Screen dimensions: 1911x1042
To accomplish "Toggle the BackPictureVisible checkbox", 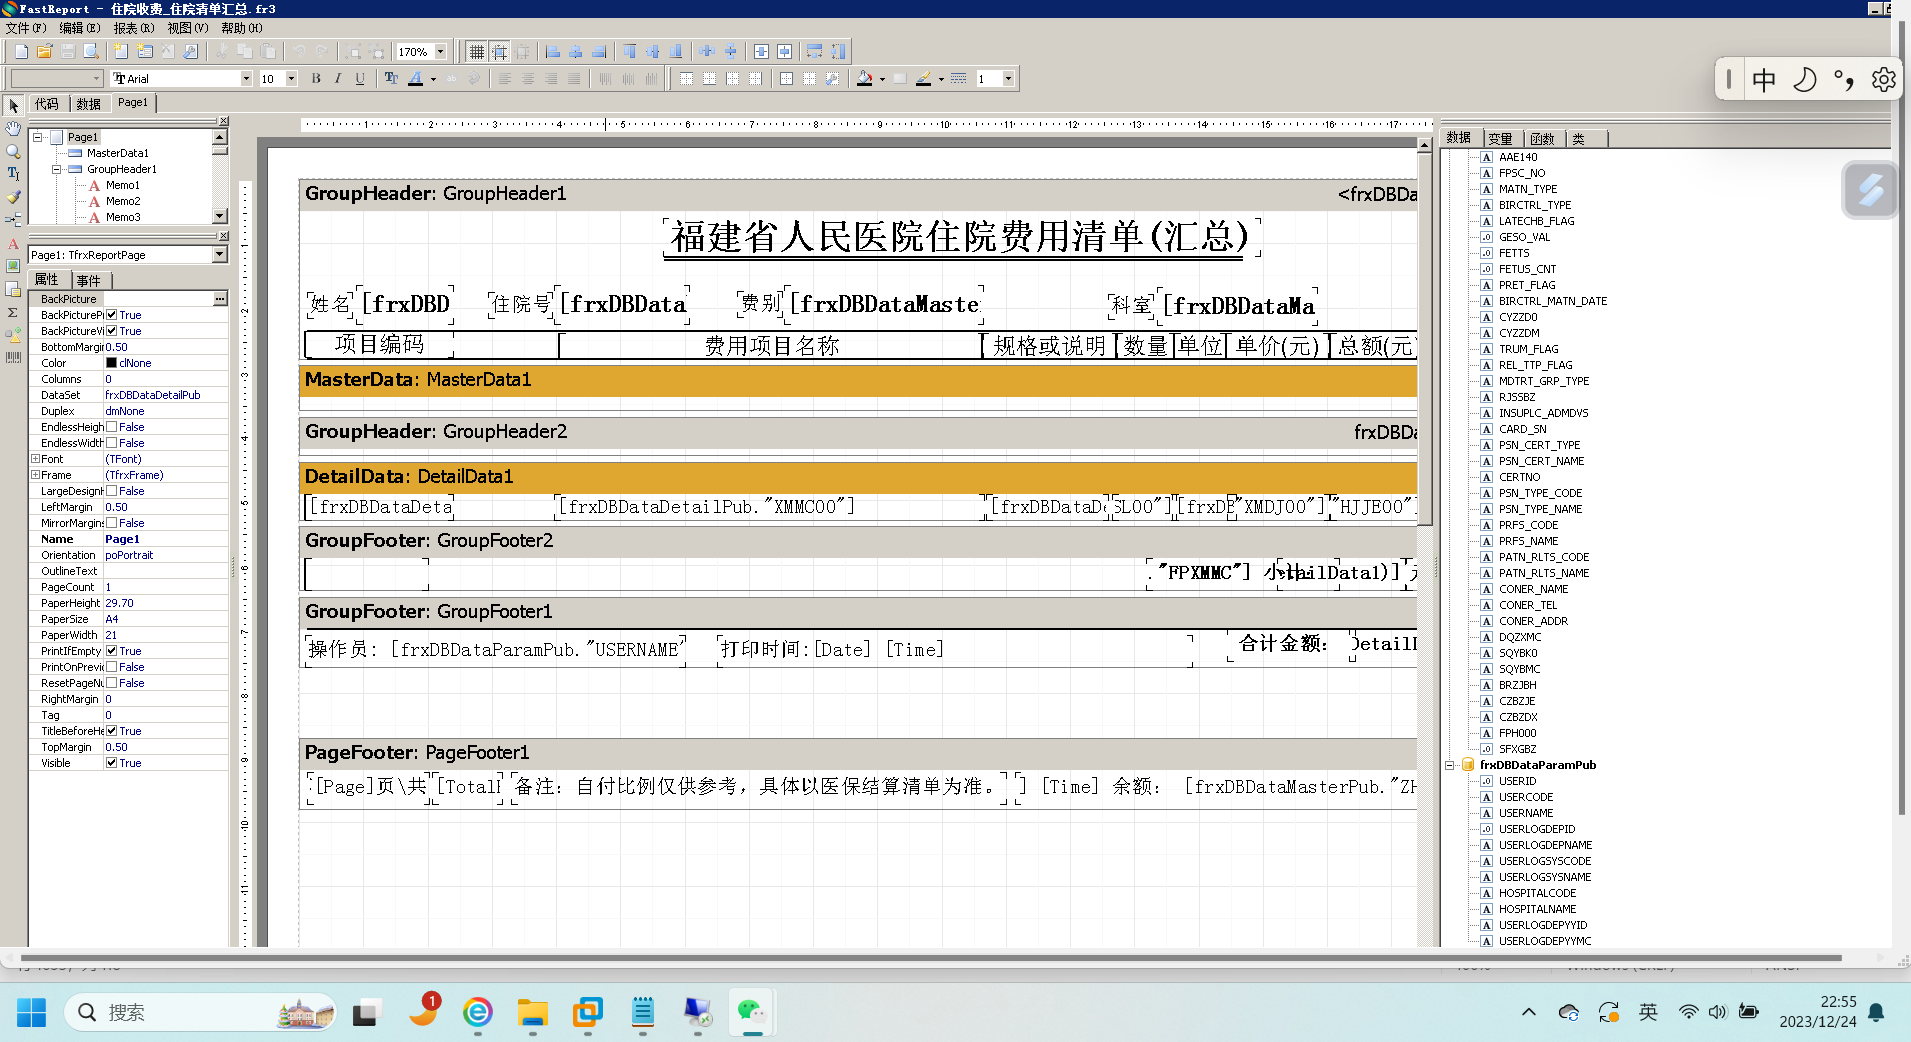I will [112, 331].
